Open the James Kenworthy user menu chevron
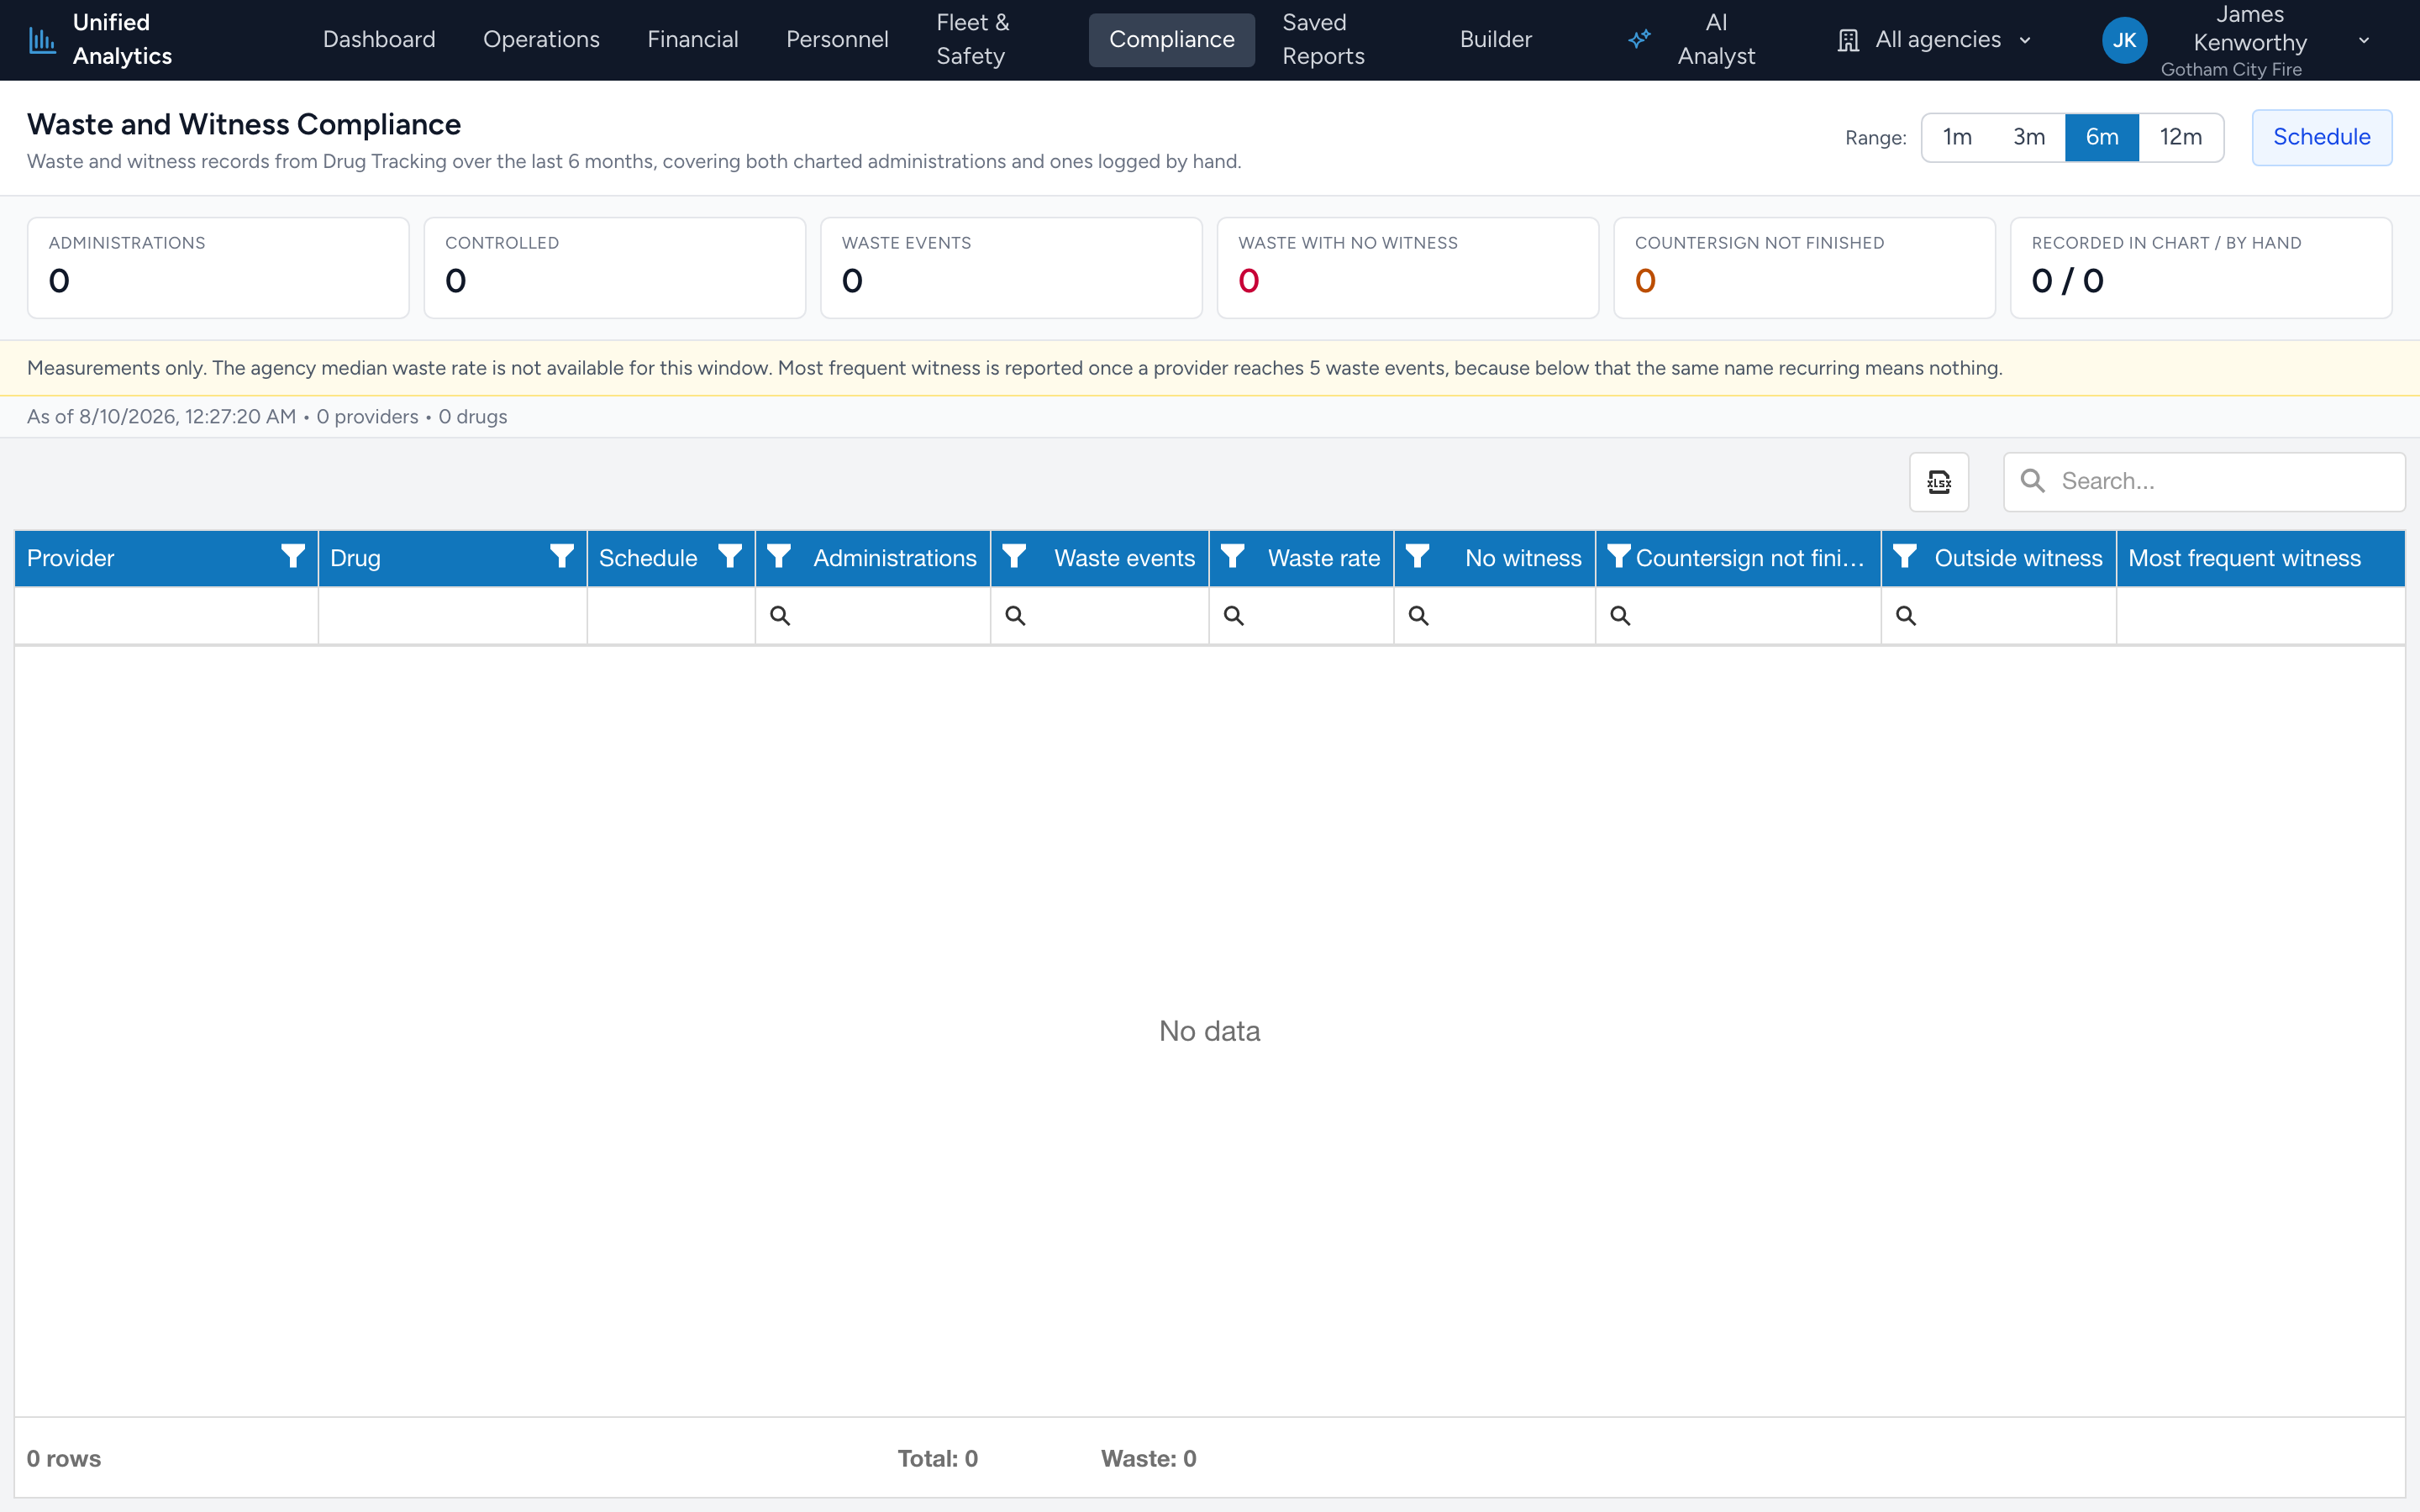This screenshot has height=1512, width=2420. pos(2364,40)
